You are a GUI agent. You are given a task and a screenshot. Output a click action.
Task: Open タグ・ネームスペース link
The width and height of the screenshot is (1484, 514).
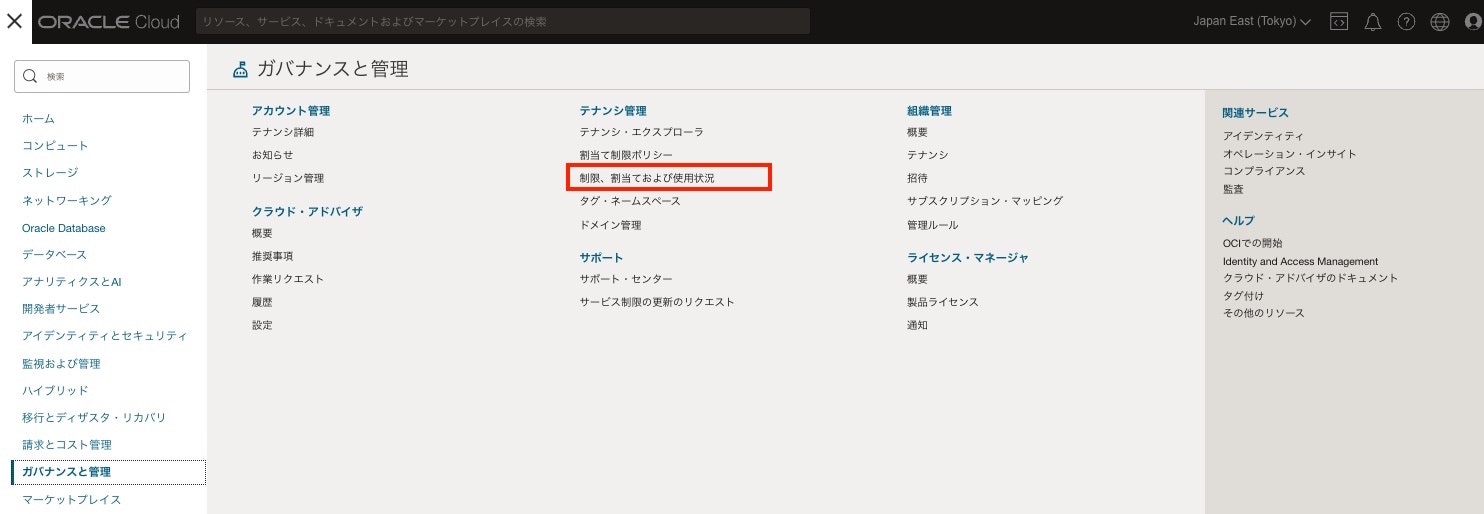(x=630, y=201)
